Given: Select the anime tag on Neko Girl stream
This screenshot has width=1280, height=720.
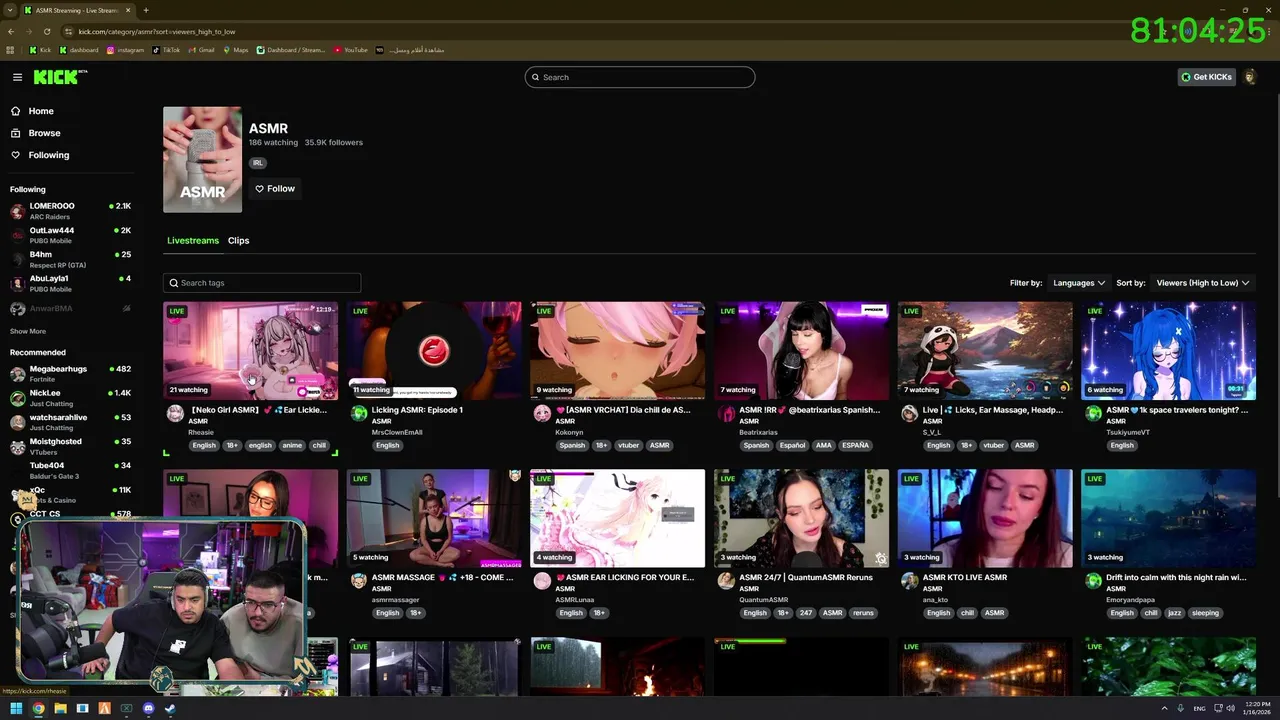Looking at the screenshot, I should [x=292, y=445].
